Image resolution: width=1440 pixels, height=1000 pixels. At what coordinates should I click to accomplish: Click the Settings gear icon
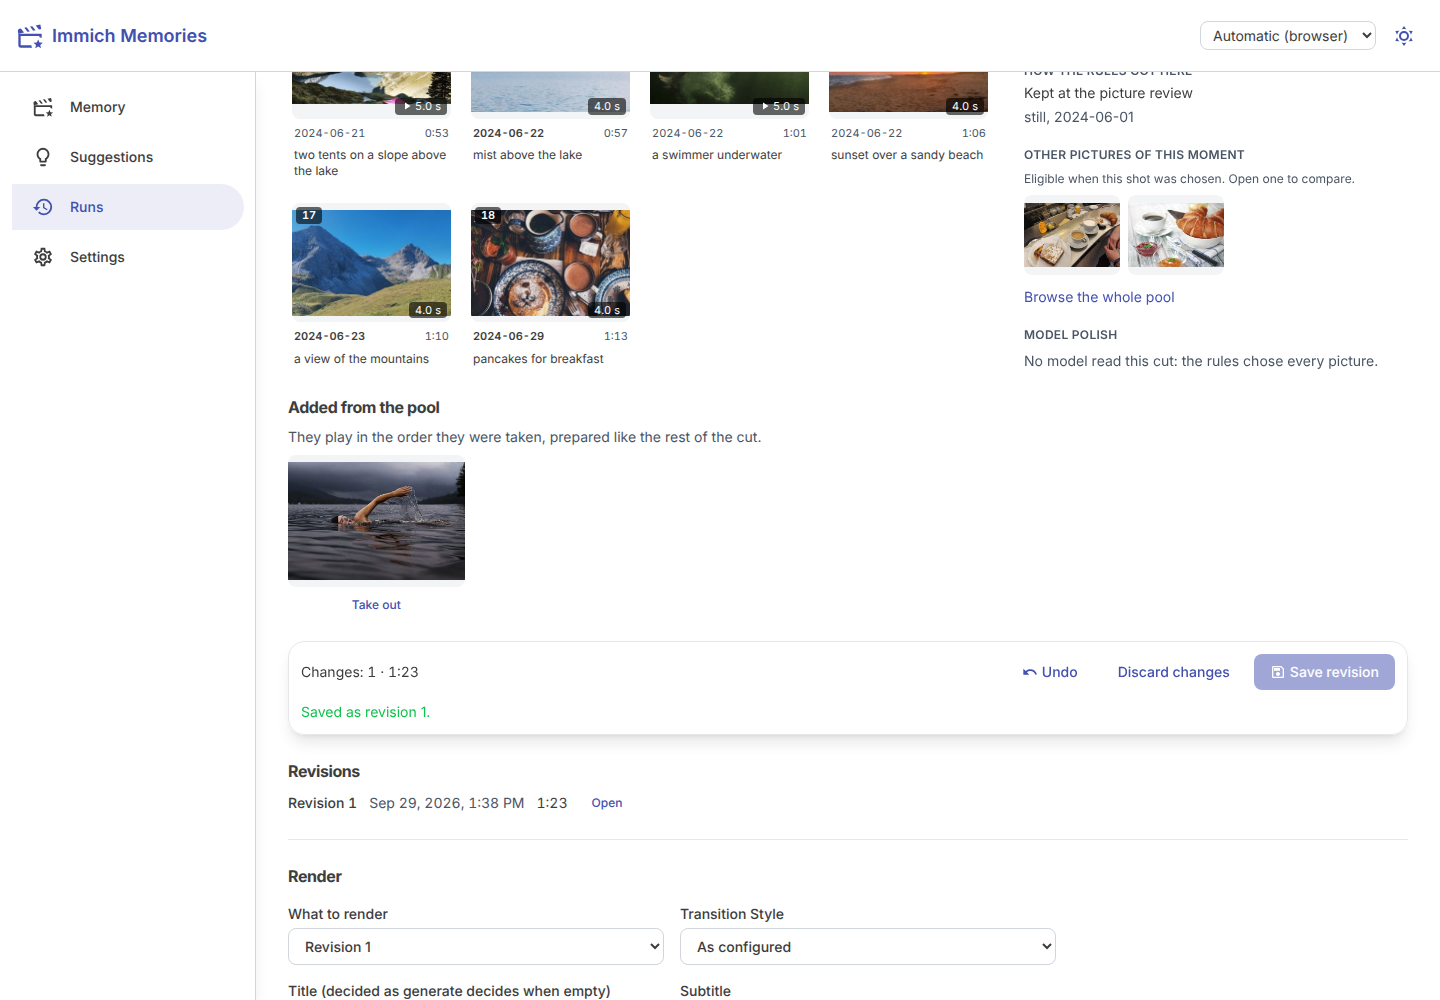click(43, 257)
